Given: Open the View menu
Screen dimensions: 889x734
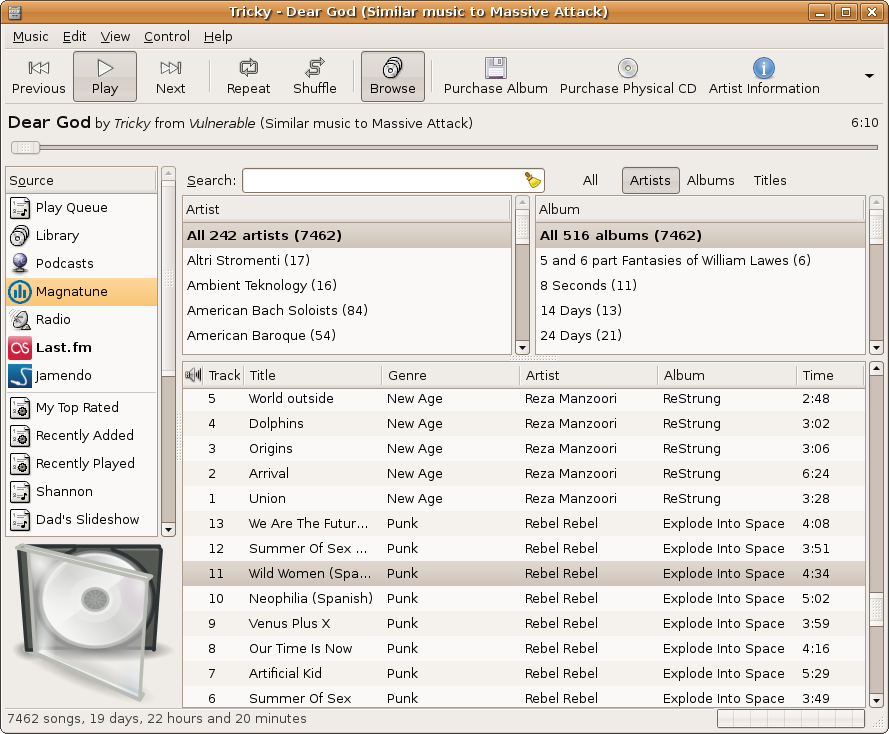Looking at the screenshot, I should pyautogui.click(x=115, y=37).
